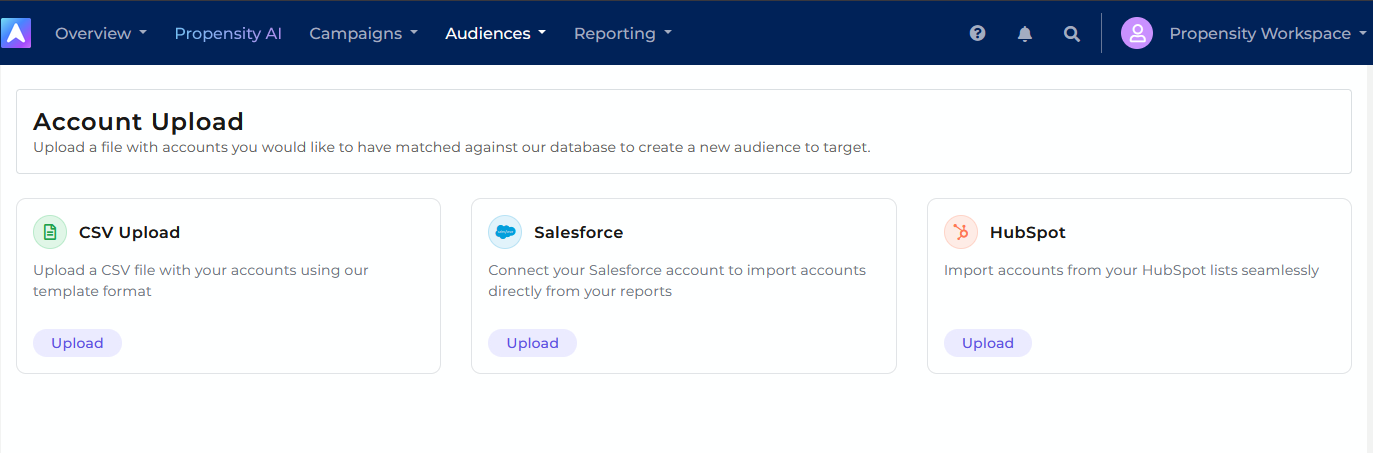Viewport: 1373px width, 453px height.
Task: Click 'Upload a file with accounts' subtitle text
Action: 452,147
